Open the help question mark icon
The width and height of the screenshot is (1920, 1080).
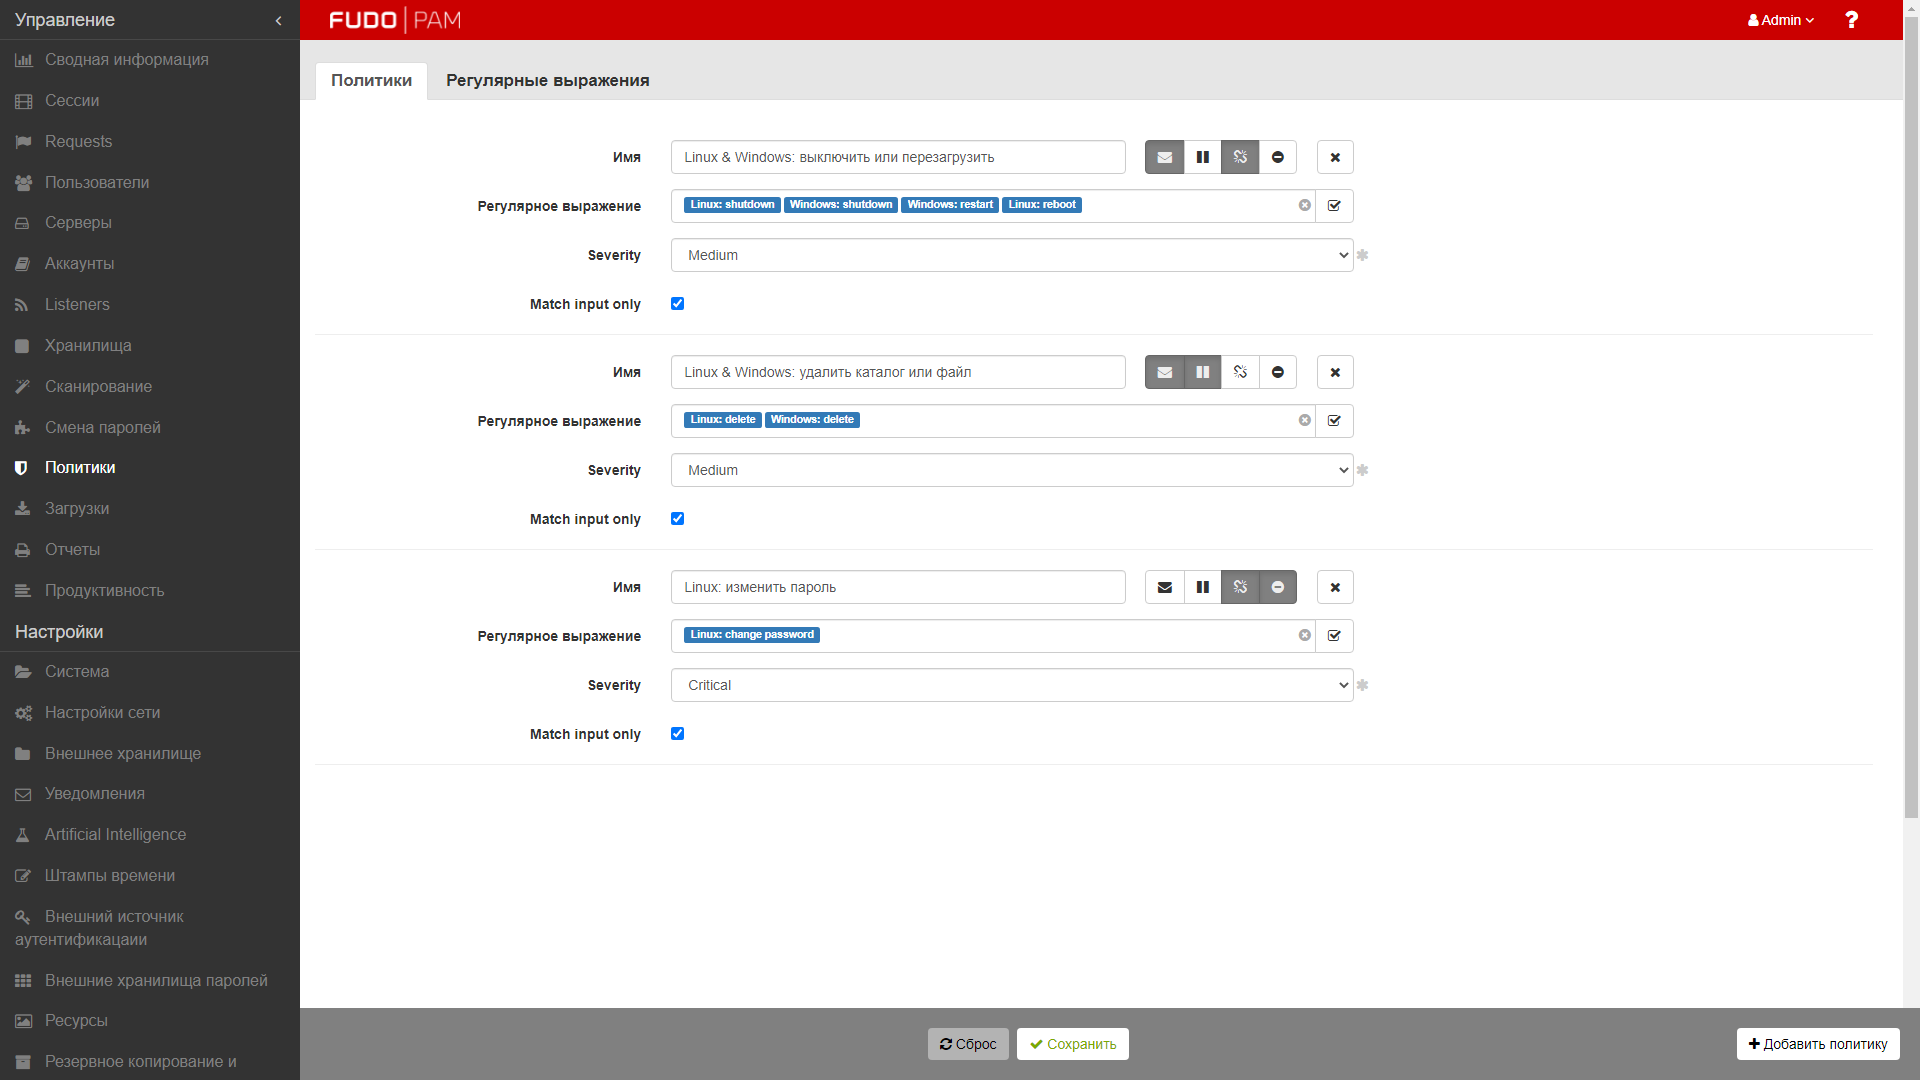point(1851,20)
